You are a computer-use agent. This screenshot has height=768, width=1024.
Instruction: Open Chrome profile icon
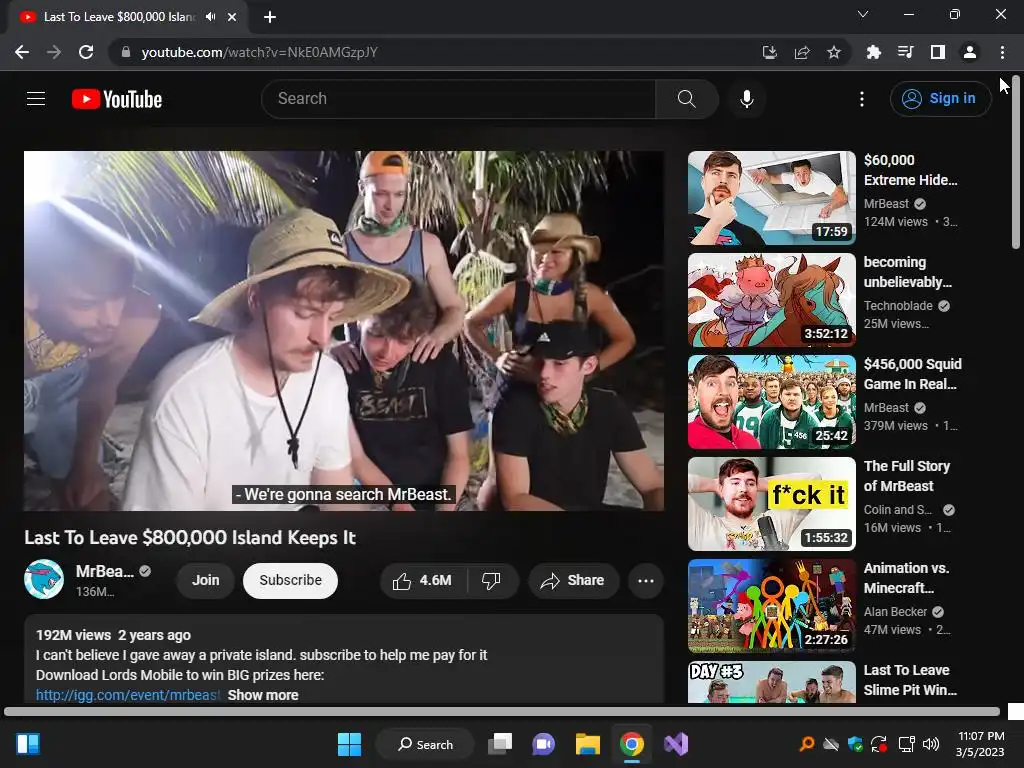[970, 52]
